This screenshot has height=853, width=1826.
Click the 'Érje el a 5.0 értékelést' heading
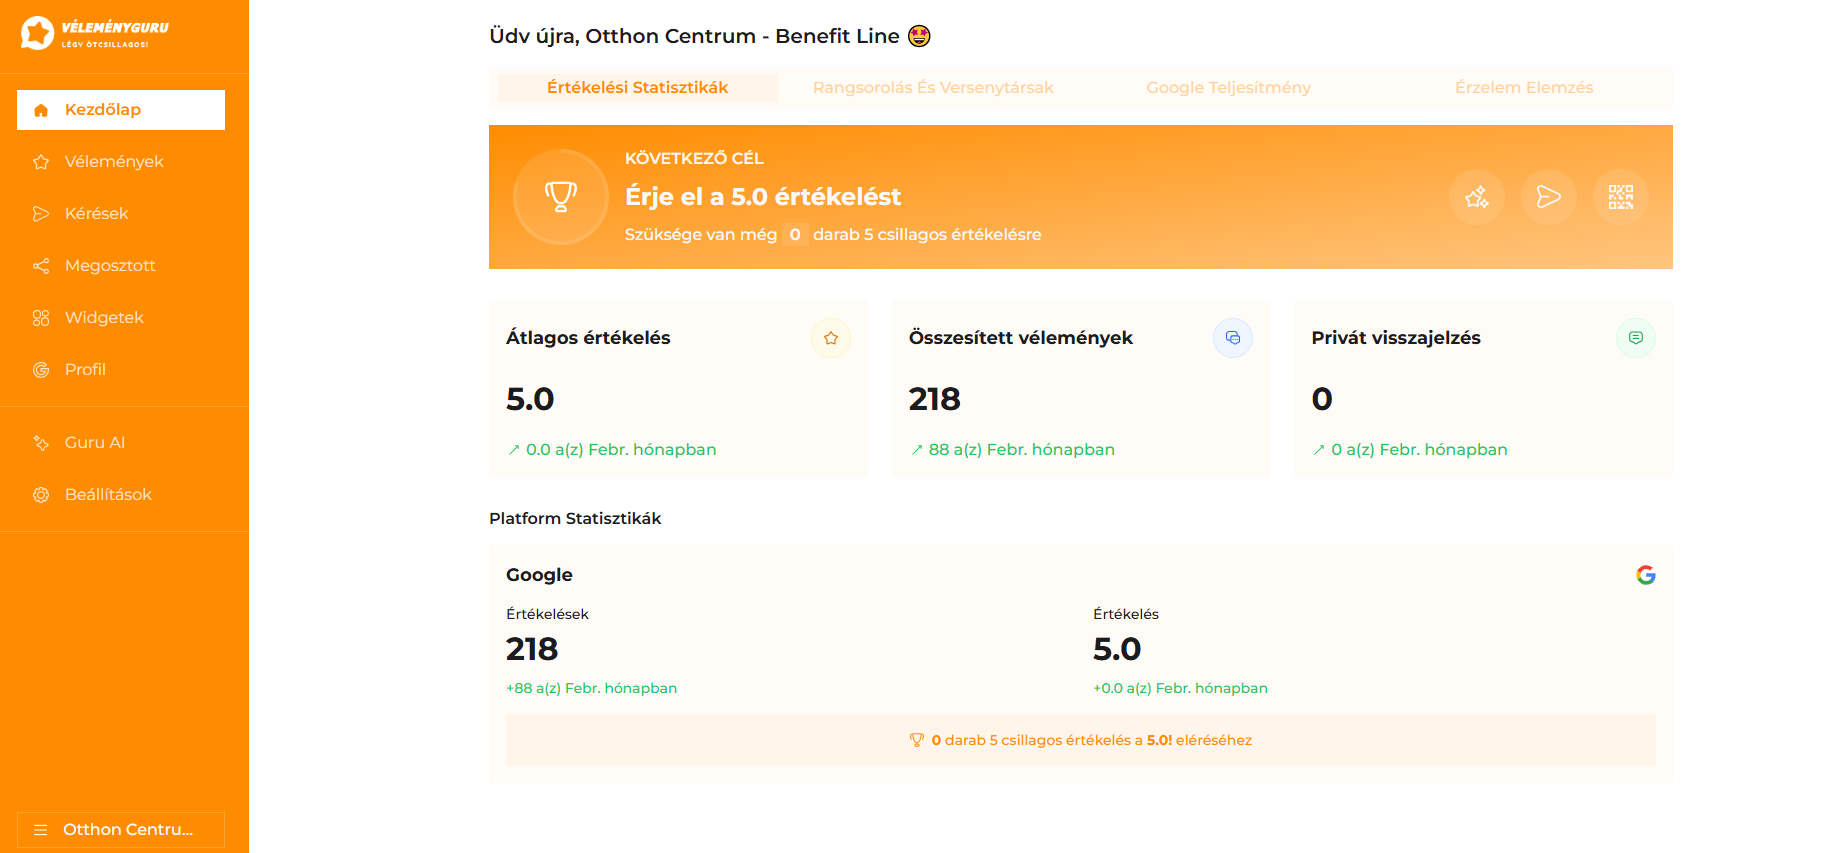(763, 197)
